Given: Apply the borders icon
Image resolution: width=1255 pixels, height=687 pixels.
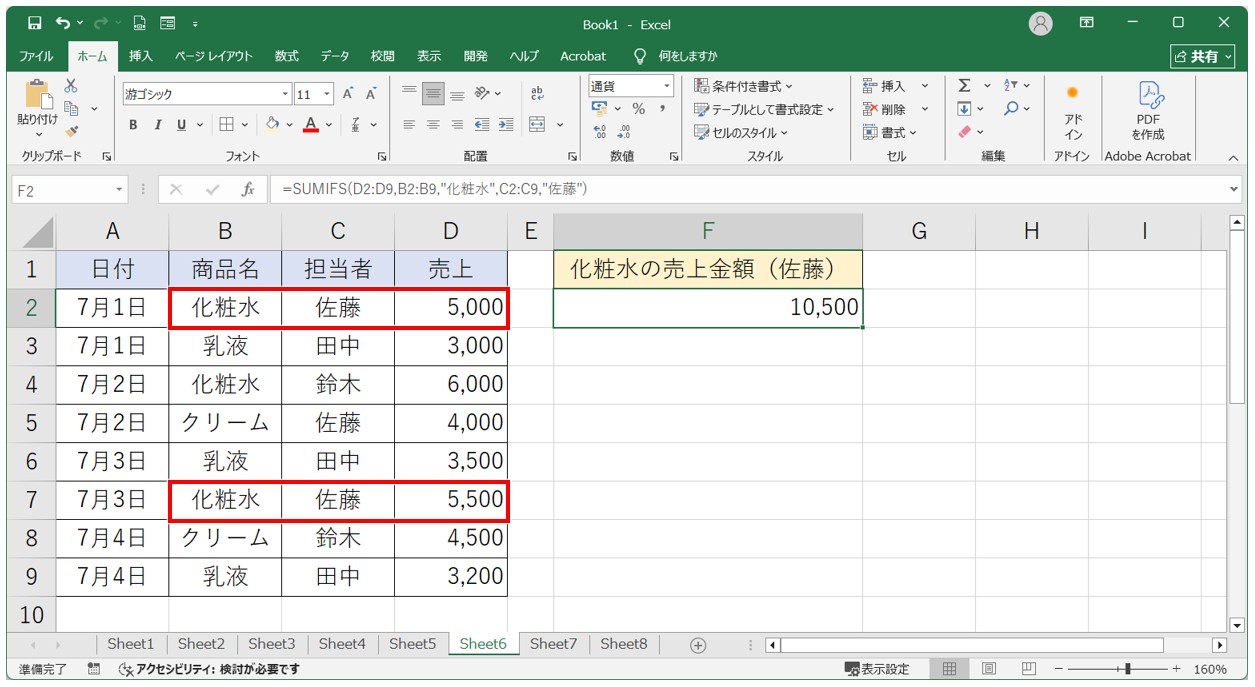Looking at the screenshot, I should pos(226,125).
